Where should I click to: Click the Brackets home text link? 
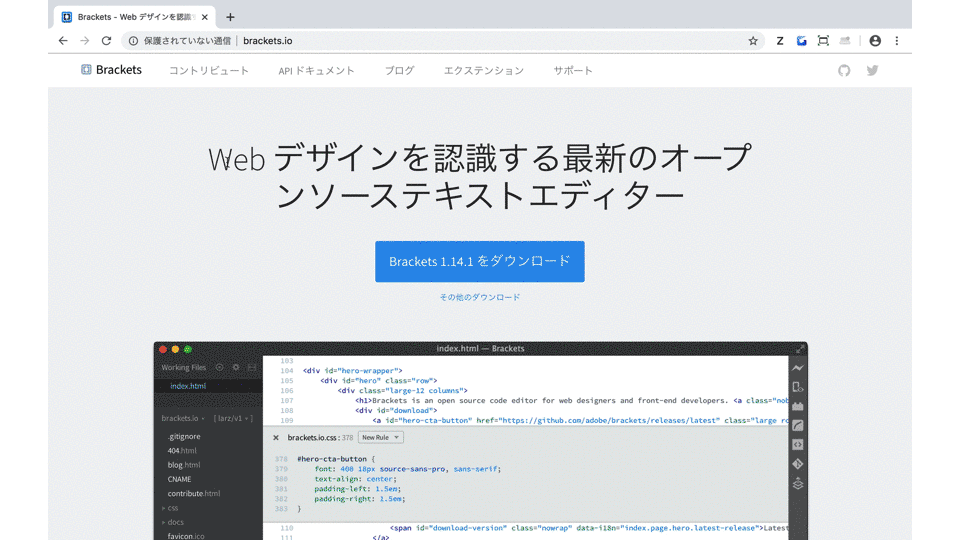click(119, 70)
